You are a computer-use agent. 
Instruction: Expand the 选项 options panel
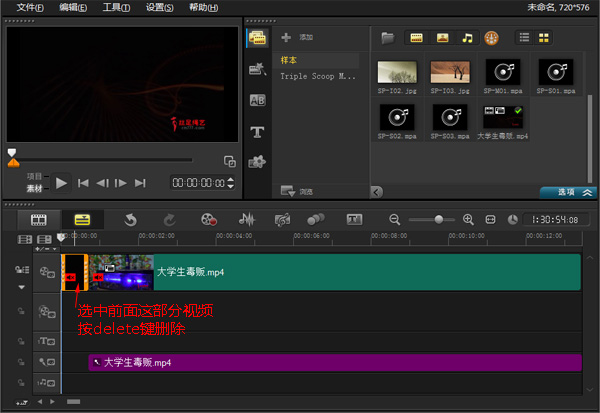click(566, 191)
